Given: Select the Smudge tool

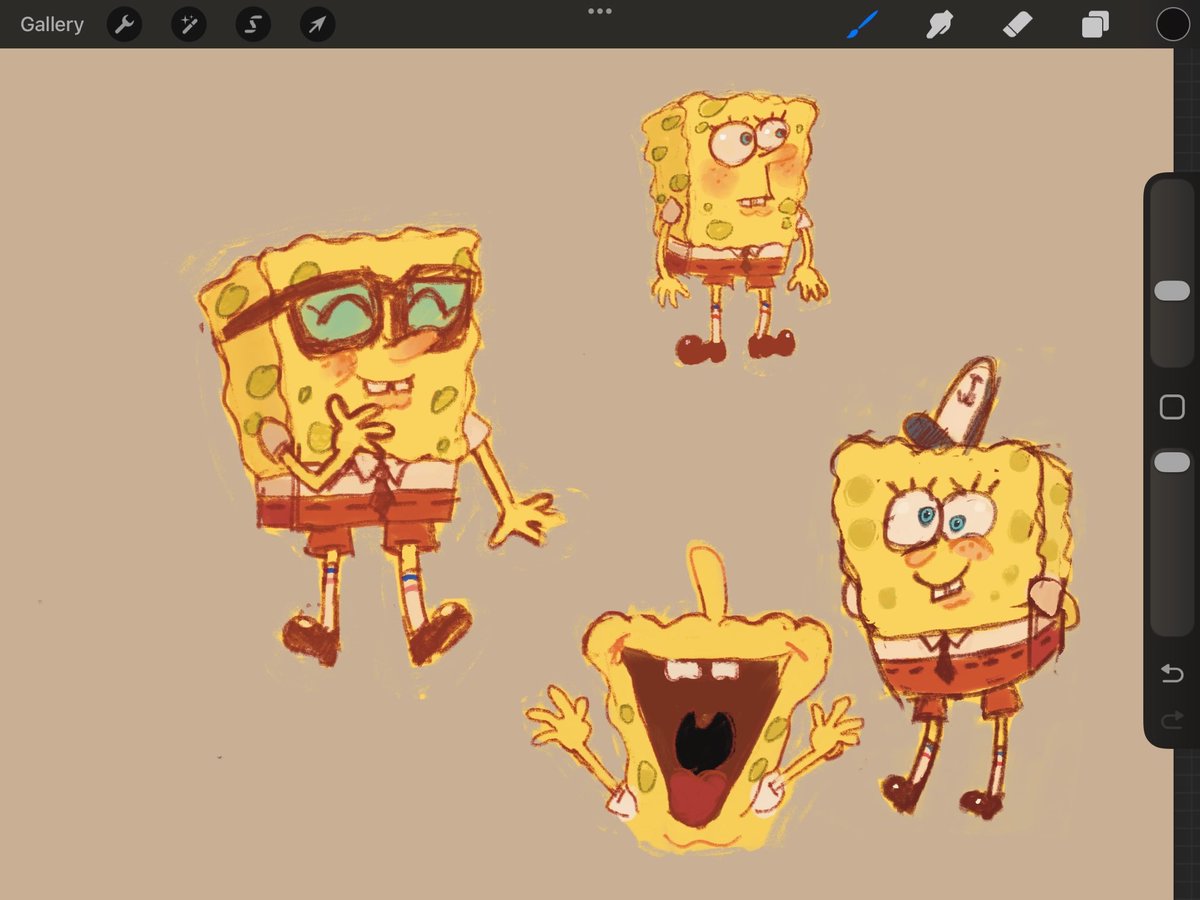Looking at the screenshot, I should point(939,24).
